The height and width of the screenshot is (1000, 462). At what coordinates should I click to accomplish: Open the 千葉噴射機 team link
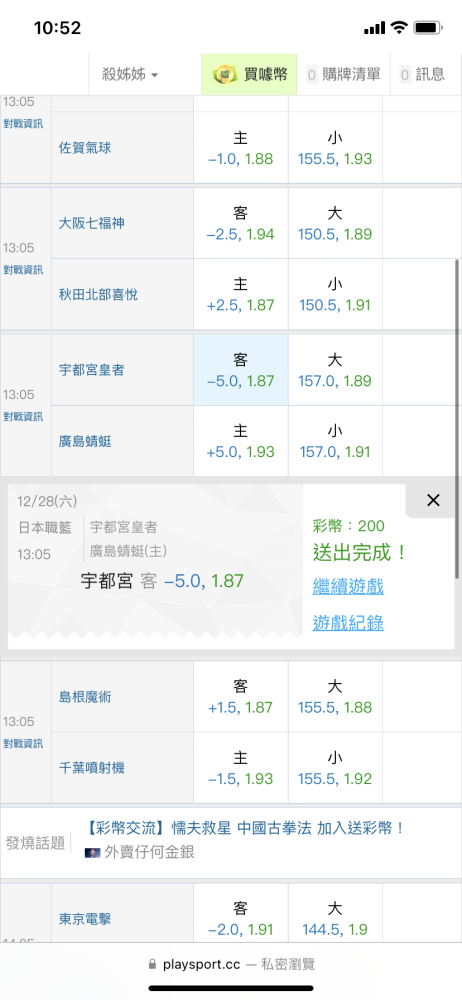[x=91, y=768]
